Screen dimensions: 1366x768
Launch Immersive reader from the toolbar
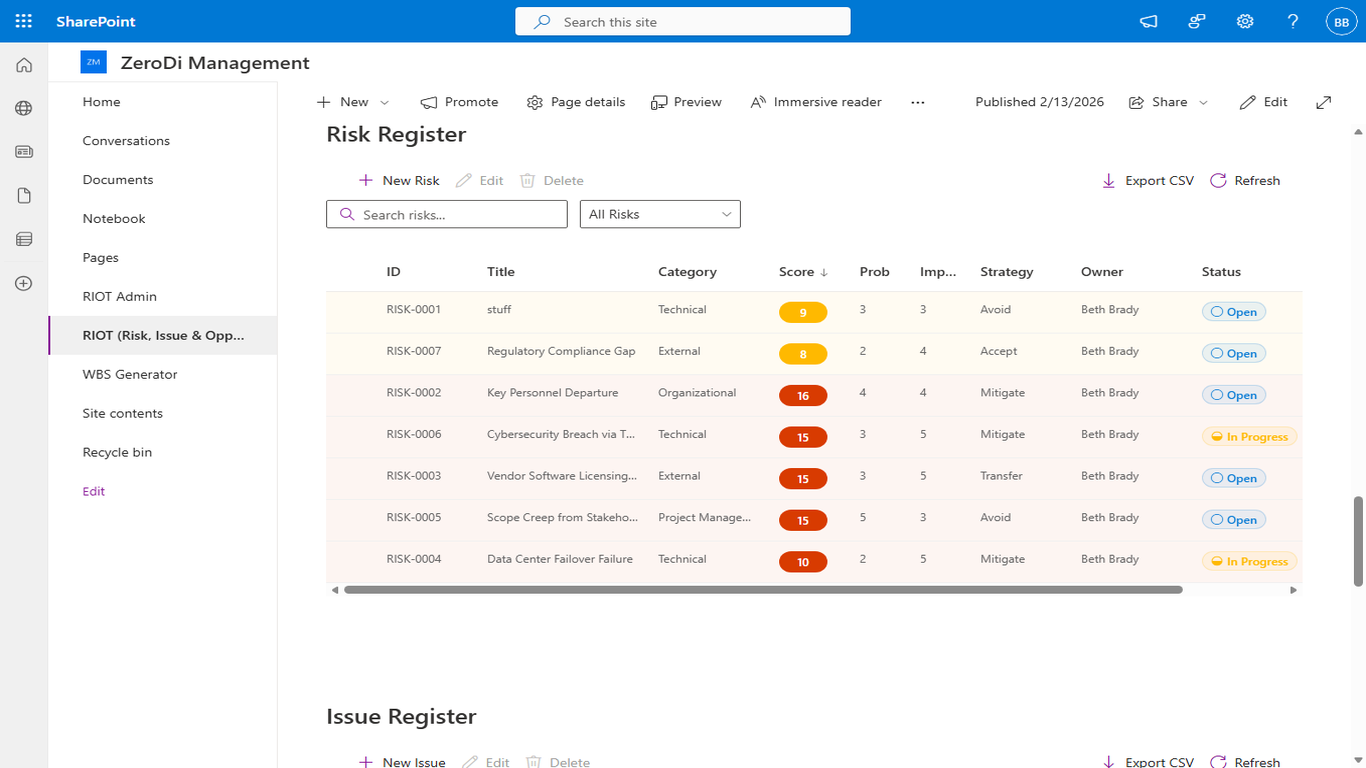[x=815, y=101]
